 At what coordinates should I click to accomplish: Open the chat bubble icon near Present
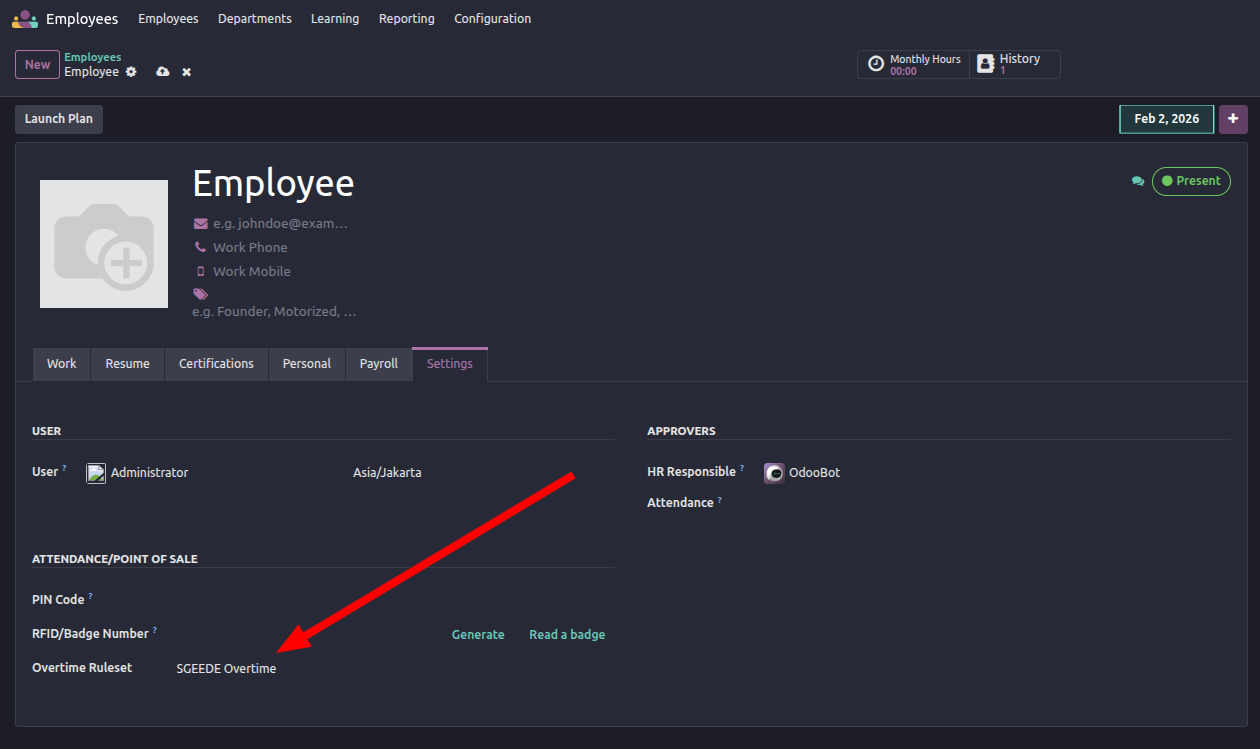click(1137, 181)
